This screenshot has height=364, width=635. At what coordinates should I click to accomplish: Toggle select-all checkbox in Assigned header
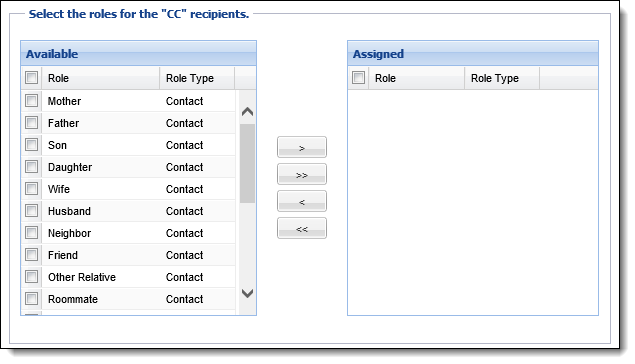click(358, 77)
